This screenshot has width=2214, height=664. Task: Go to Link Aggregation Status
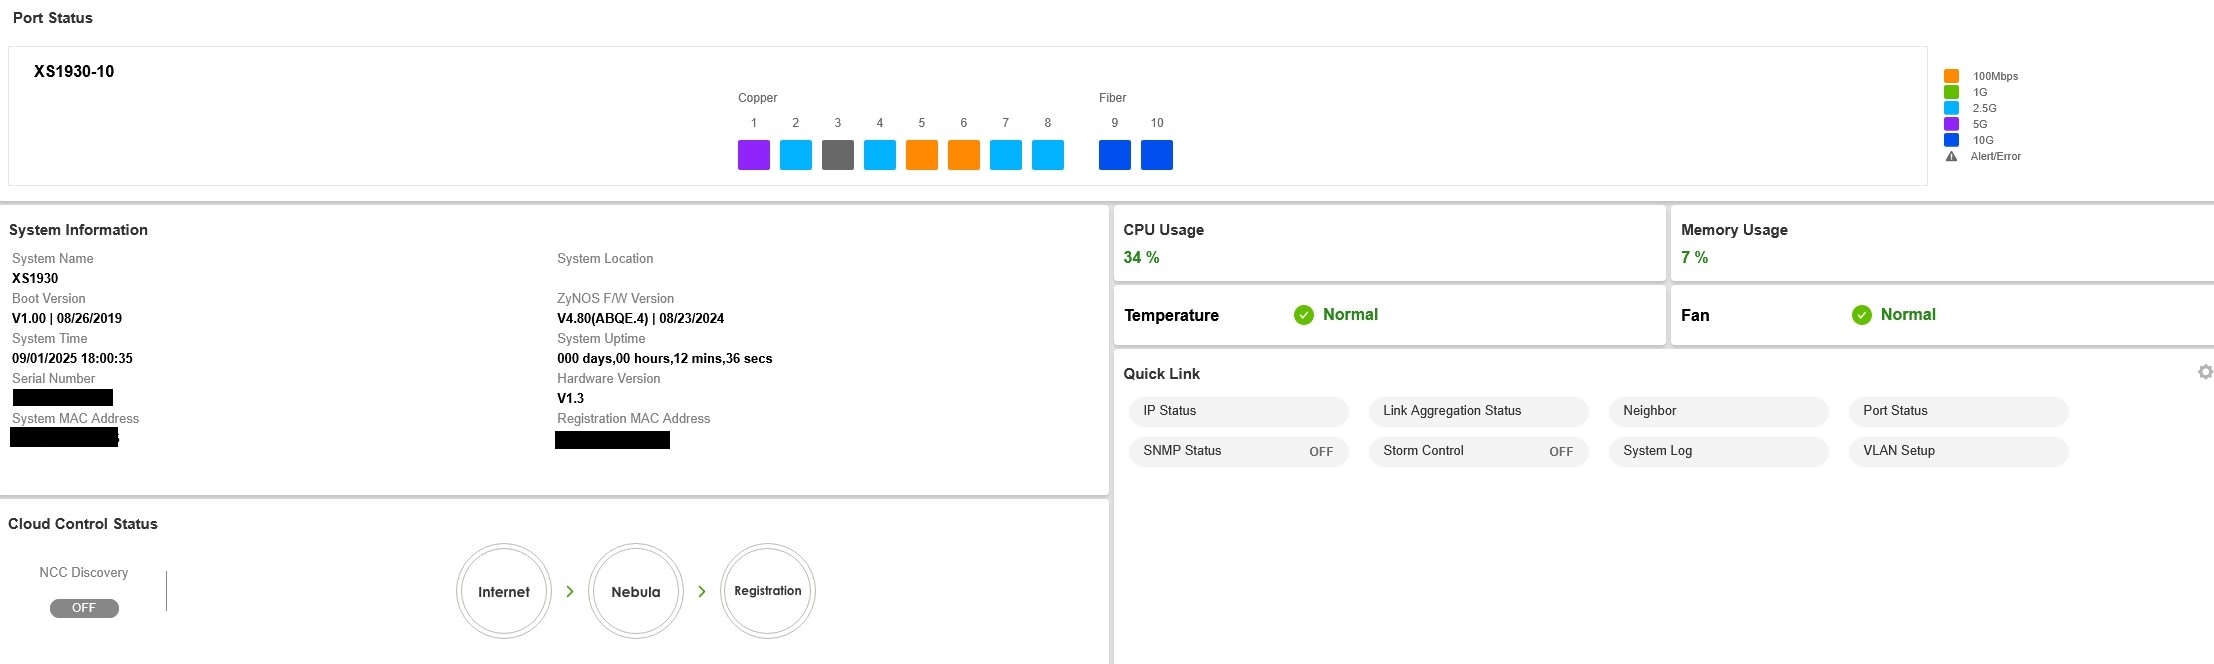[1477, 411]
